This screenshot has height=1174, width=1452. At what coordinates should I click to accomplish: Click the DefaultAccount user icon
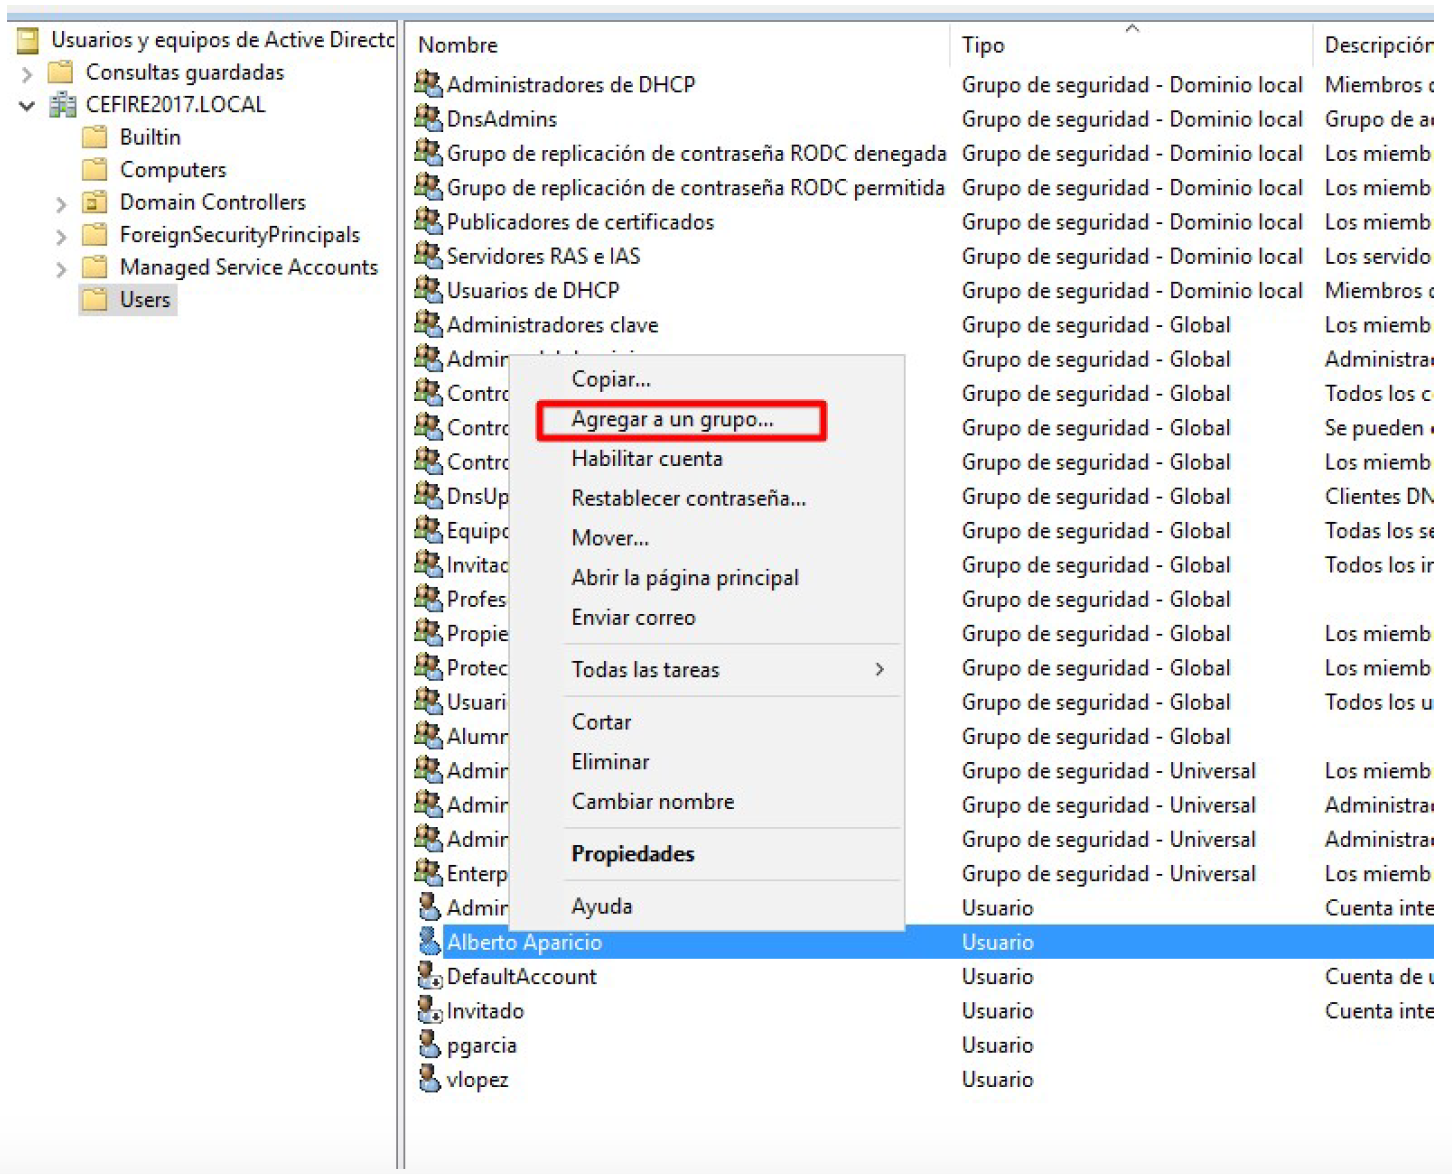429,975
